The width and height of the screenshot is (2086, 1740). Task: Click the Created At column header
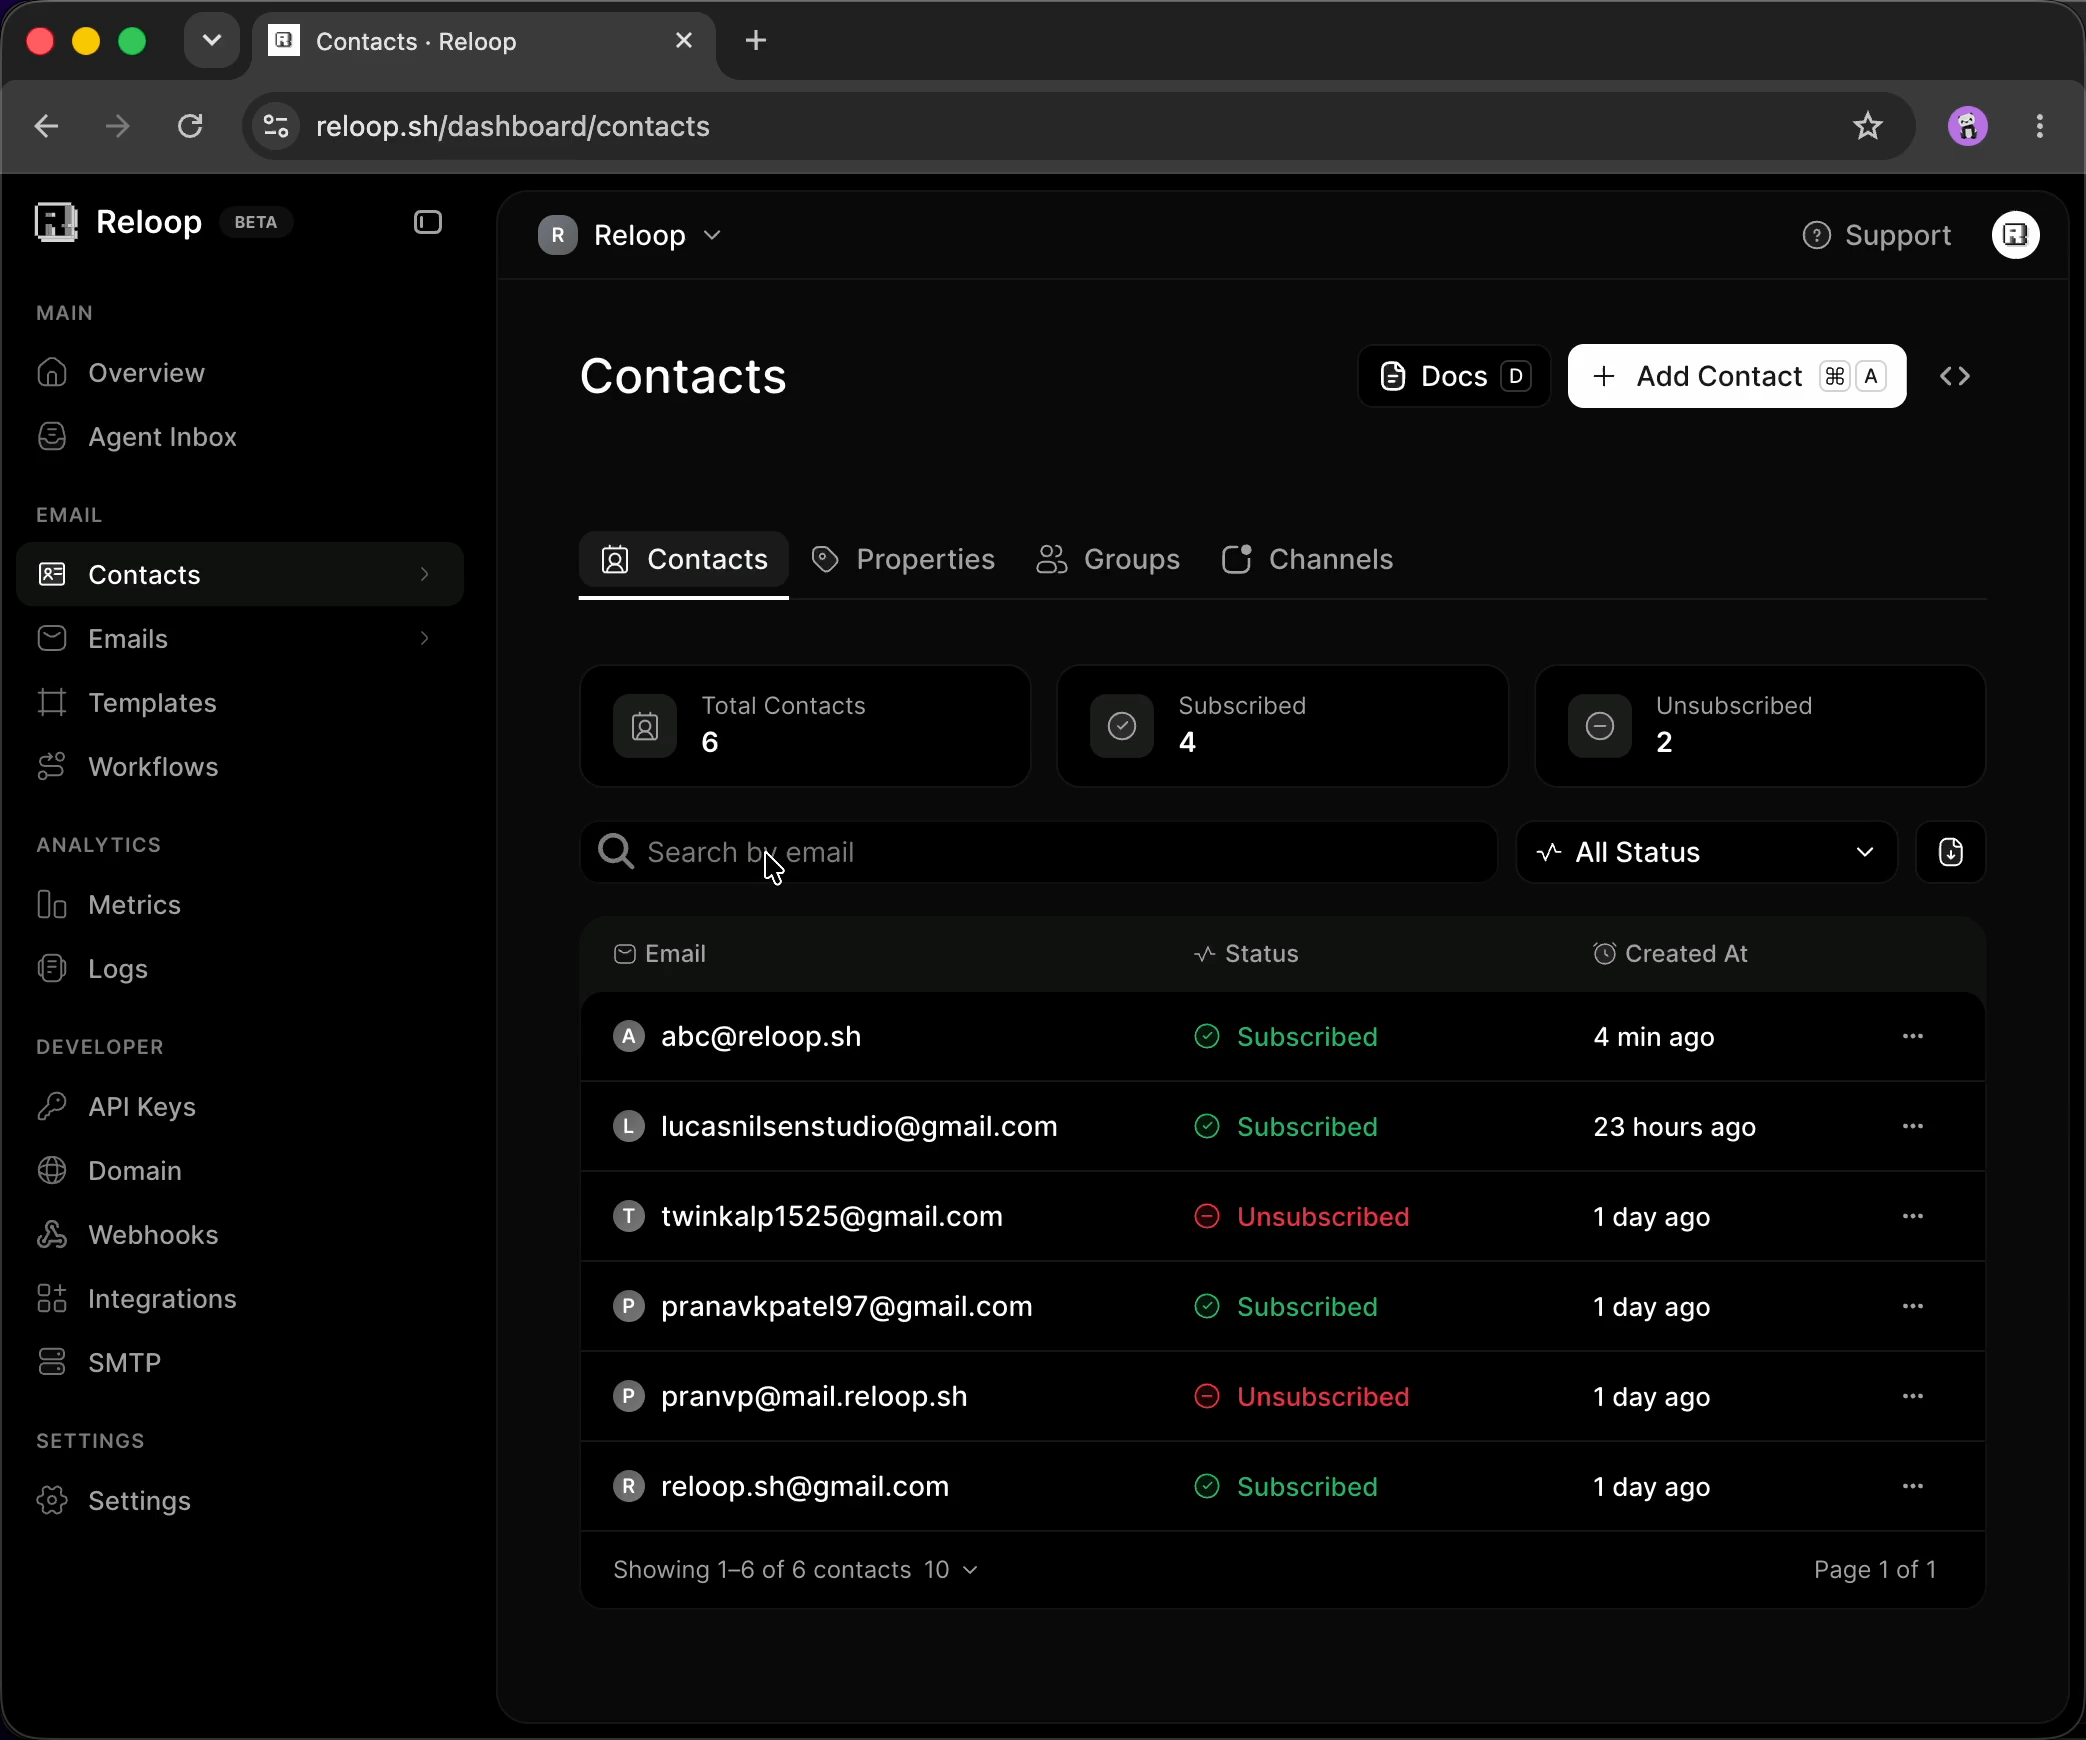(1670, 954)
